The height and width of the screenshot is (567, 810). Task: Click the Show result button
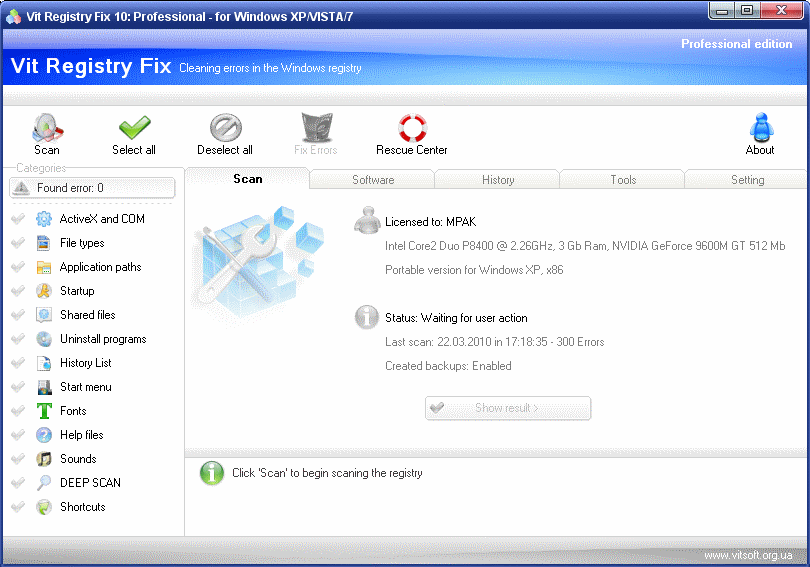point(508,408)
